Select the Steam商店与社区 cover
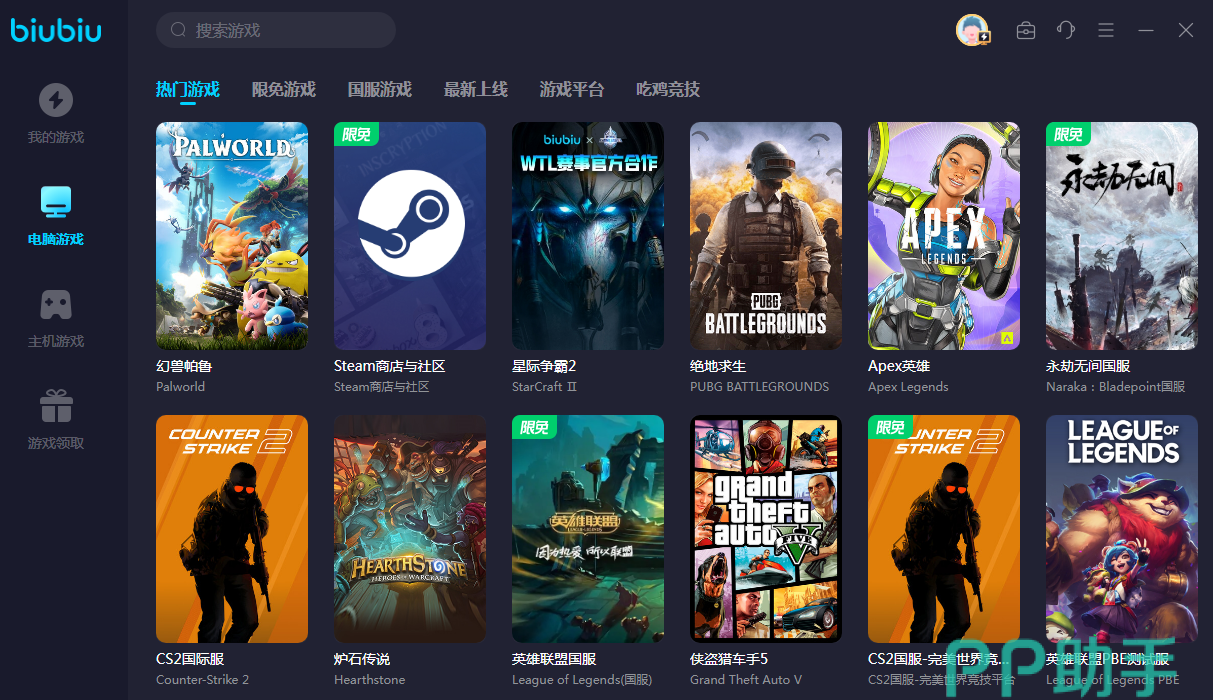The width and height of the screenshot is (1213, 700). [410, 236]
